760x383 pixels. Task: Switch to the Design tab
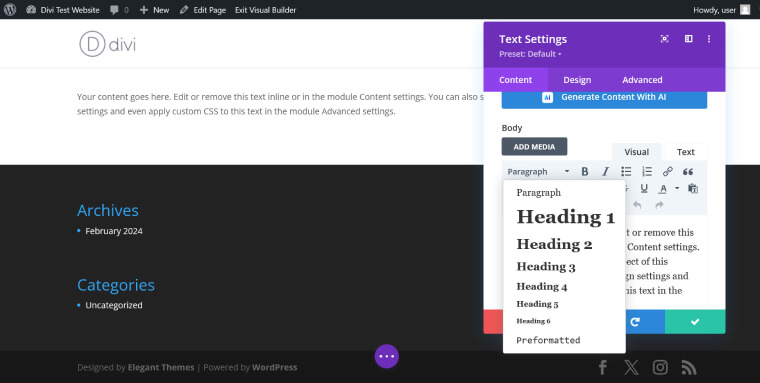(577, 80)
